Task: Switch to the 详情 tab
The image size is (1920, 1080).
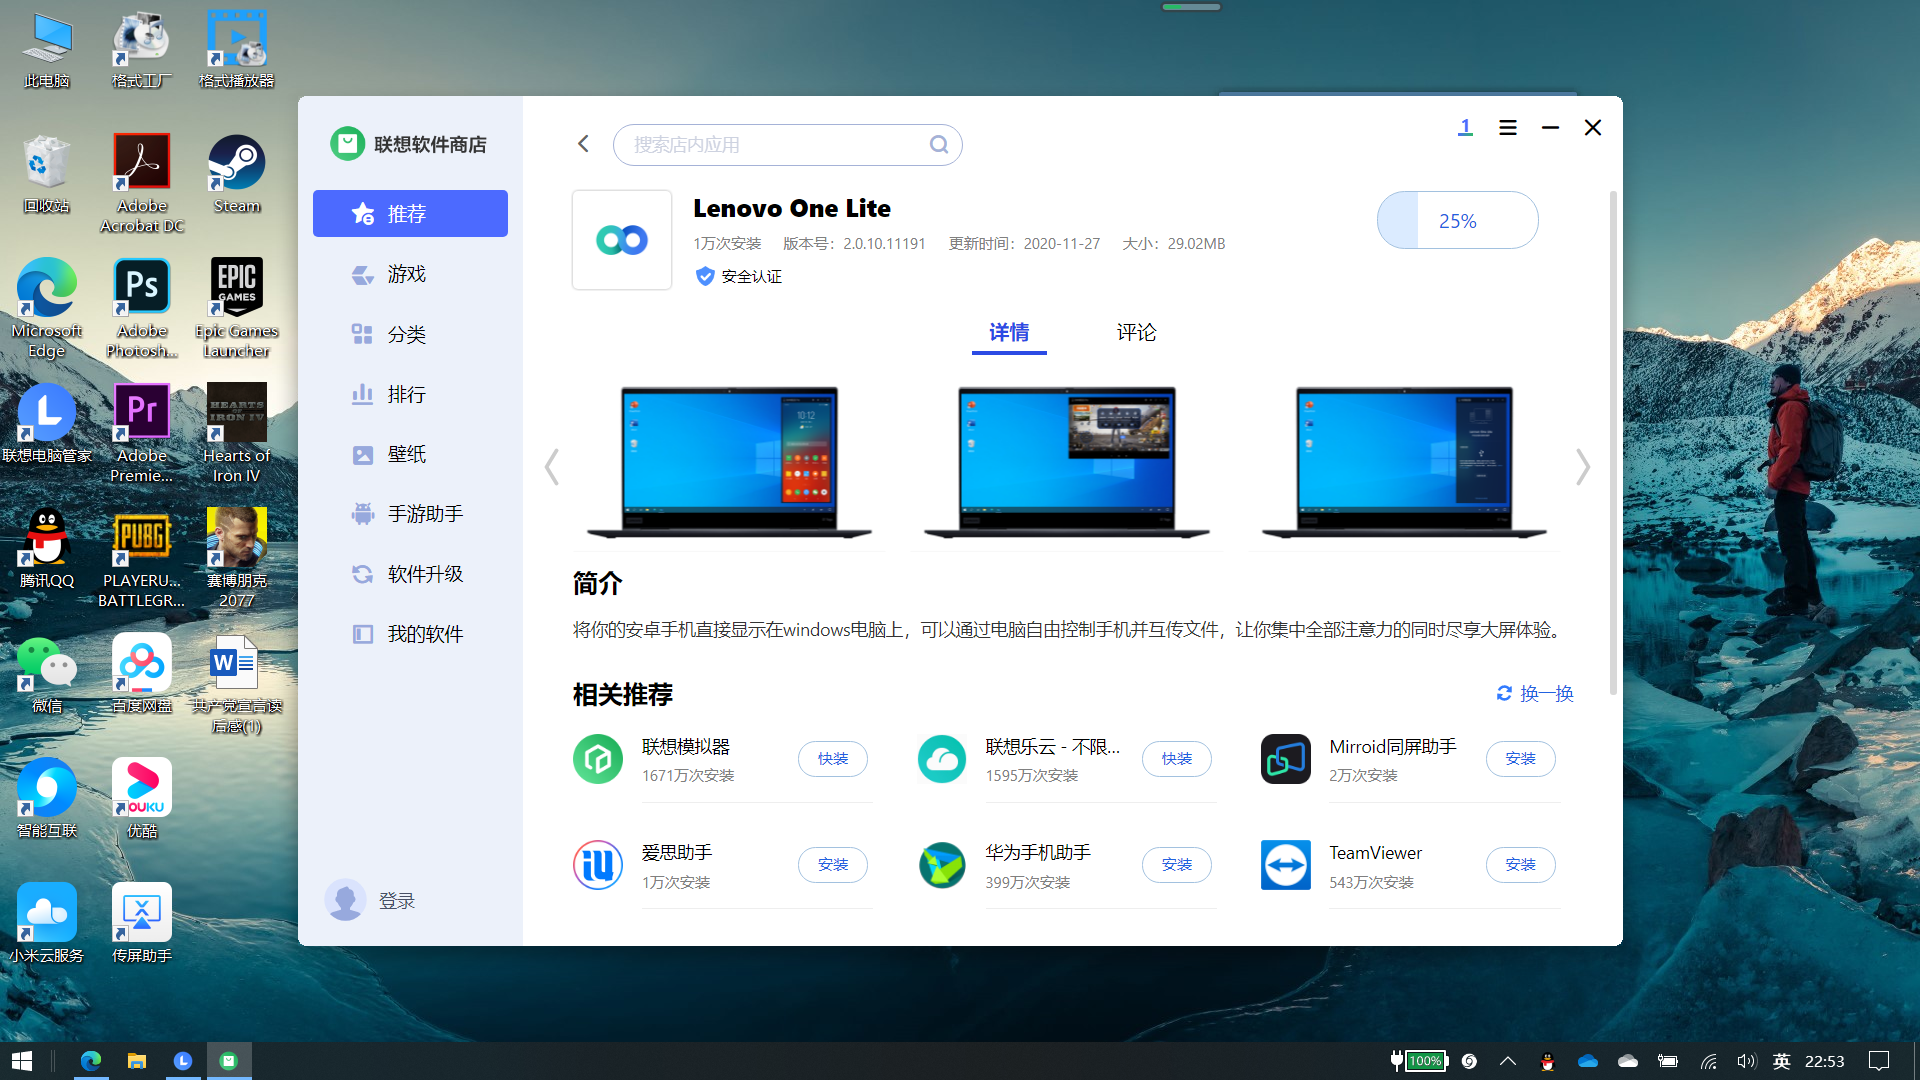Action: point(1009,332)
